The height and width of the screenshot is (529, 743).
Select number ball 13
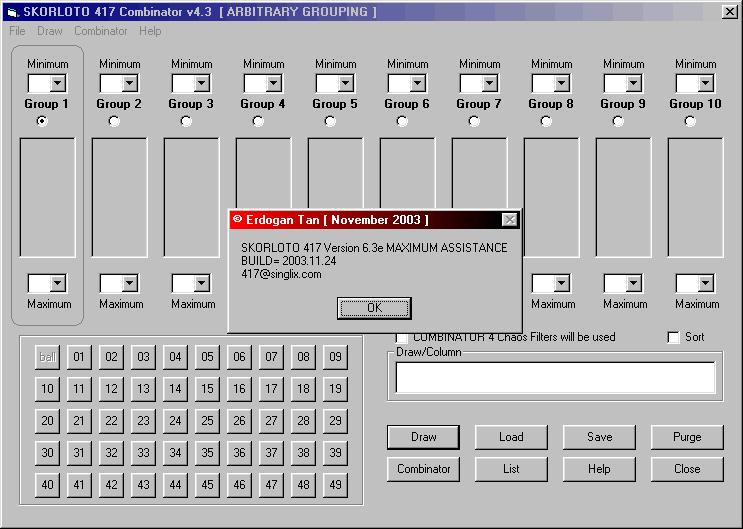click(x=143, y=389)
